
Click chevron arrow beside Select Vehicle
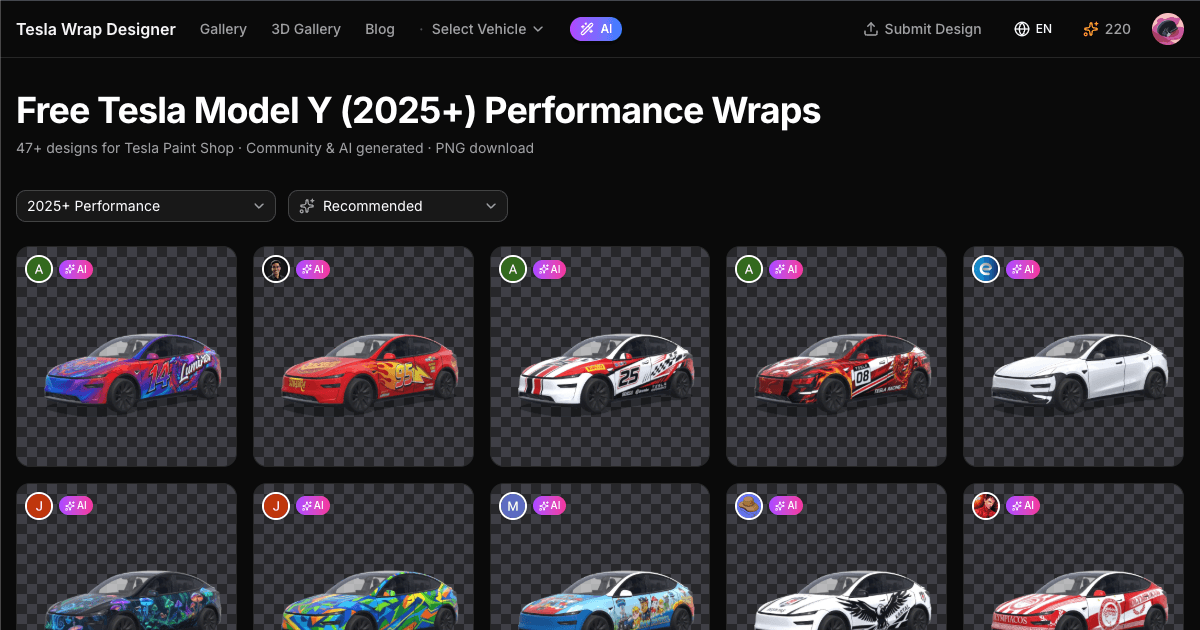(x=538, y=29)
